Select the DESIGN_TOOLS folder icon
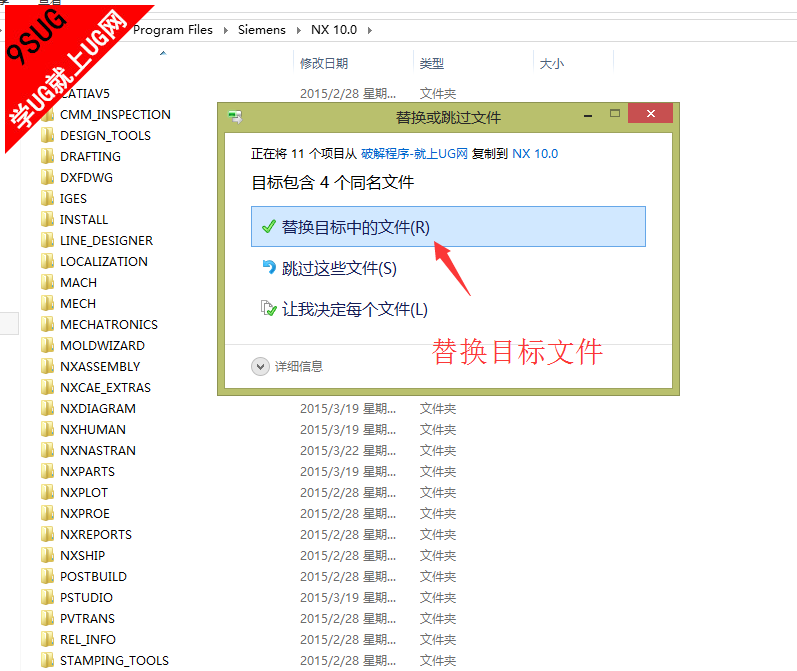 [48, 135]
